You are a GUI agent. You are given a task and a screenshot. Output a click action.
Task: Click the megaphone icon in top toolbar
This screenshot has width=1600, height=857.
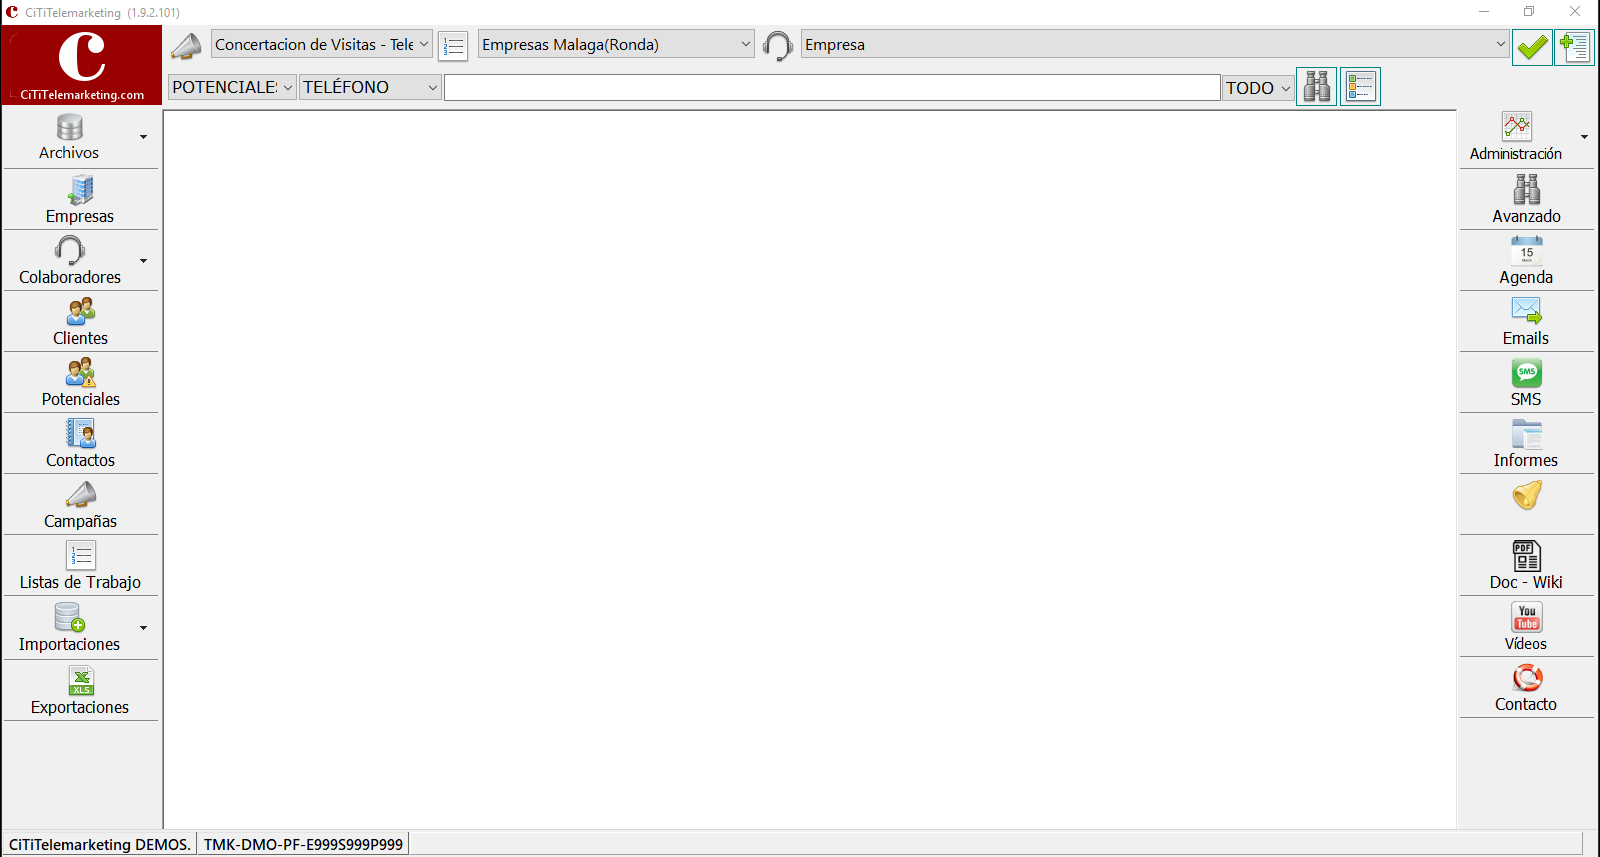[x=186, y=46]
